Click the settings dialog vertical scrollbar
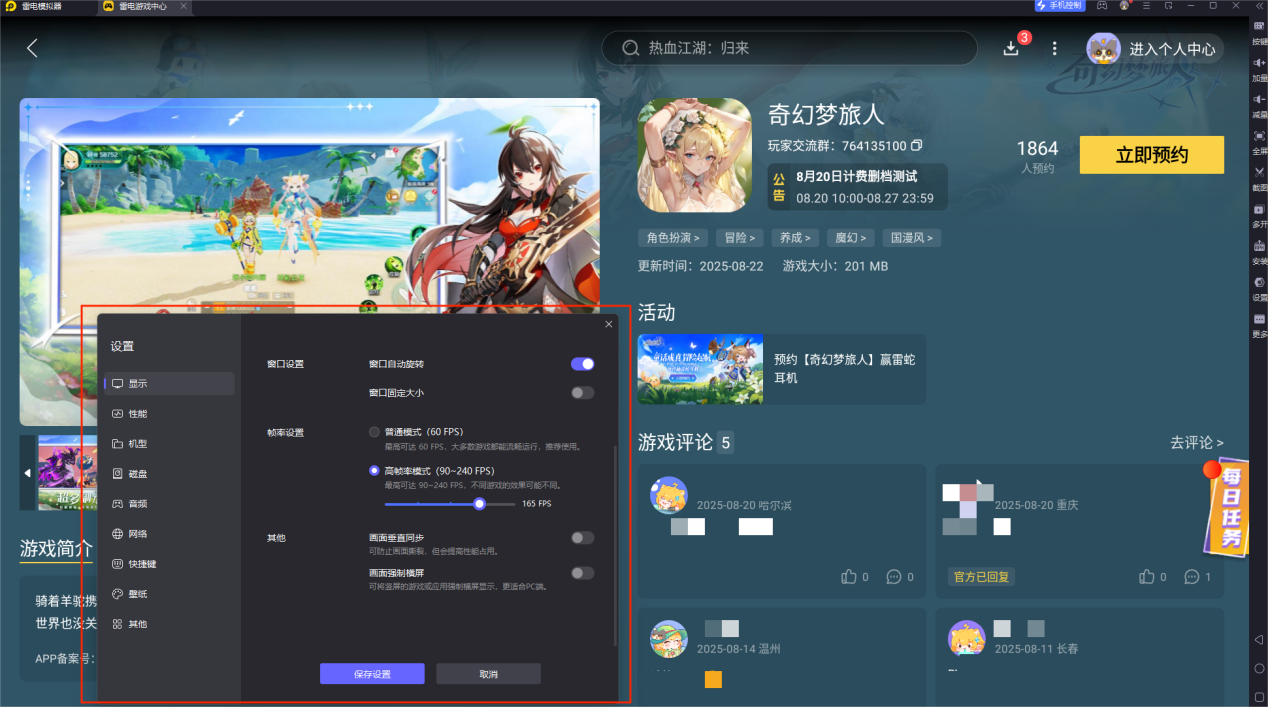 (616, 546)
